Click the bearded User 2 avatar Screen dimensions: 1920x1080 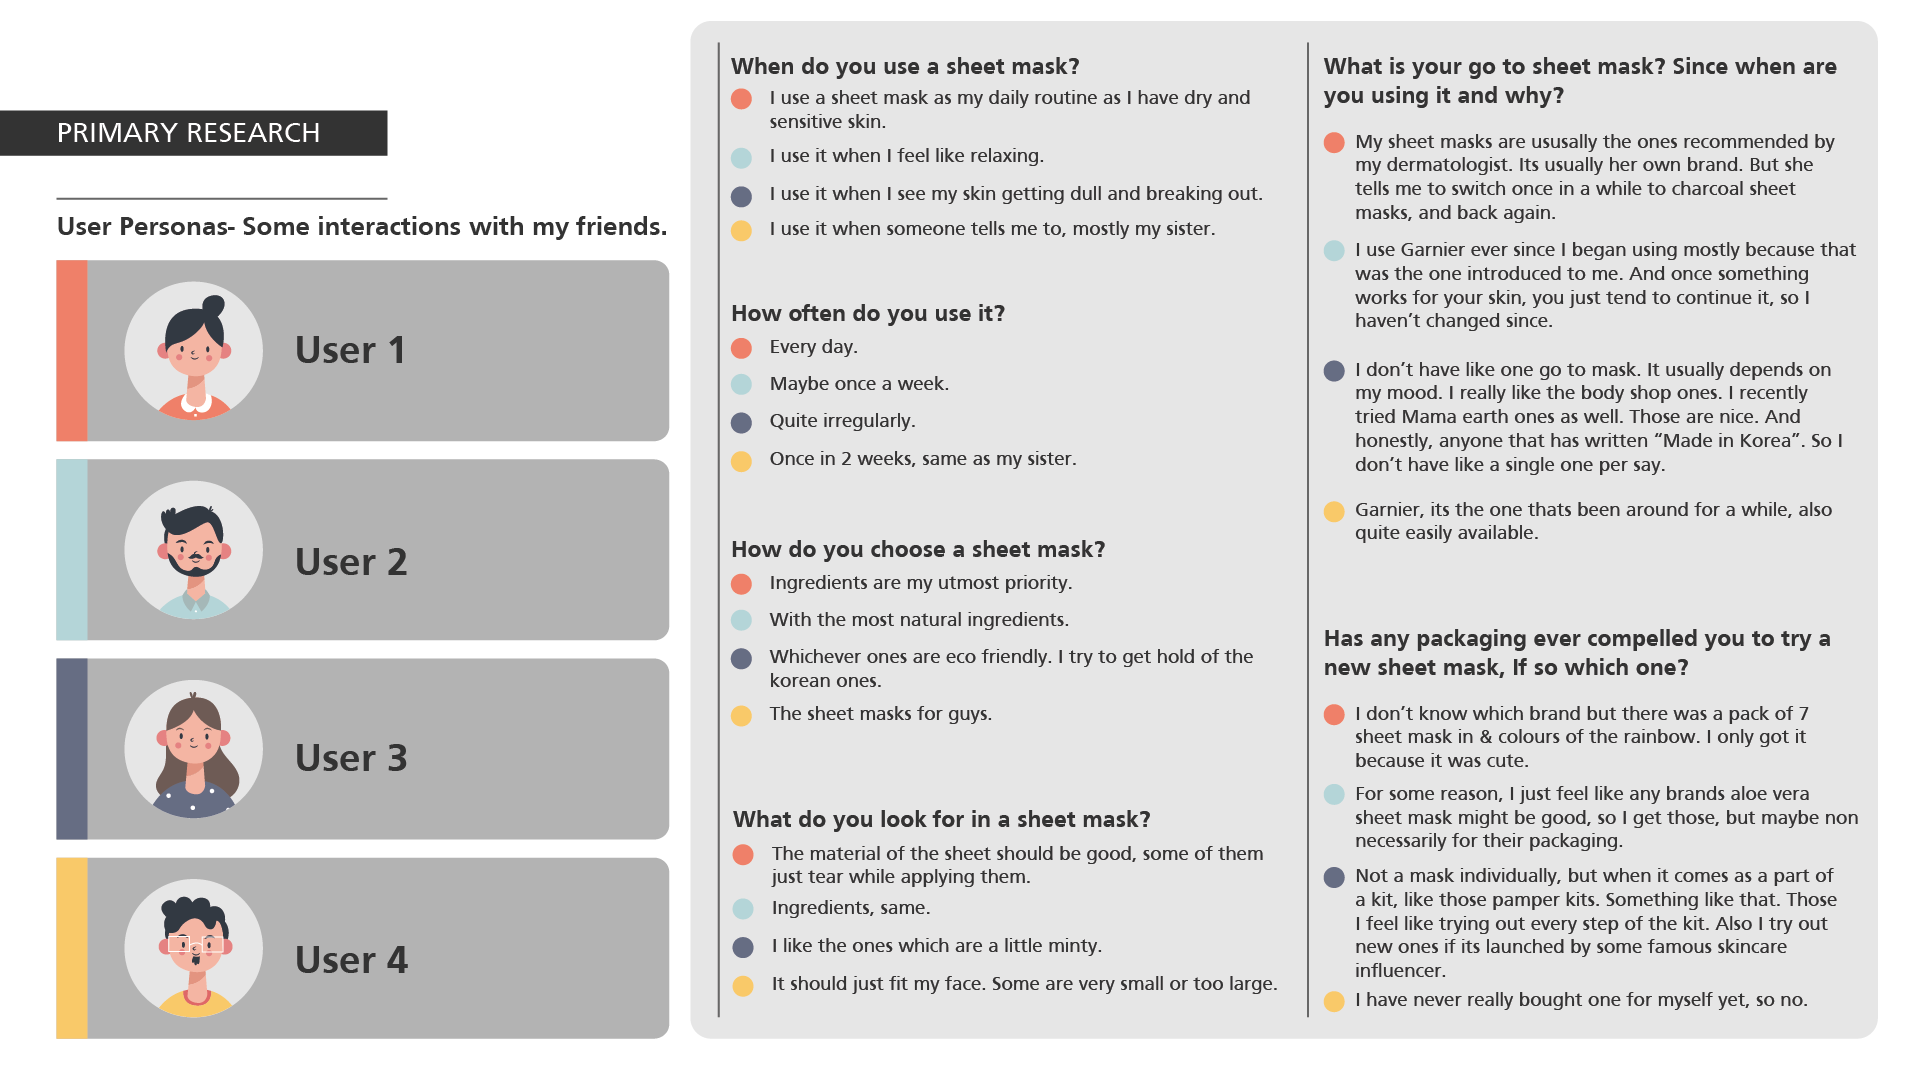[x=194, y=550]
